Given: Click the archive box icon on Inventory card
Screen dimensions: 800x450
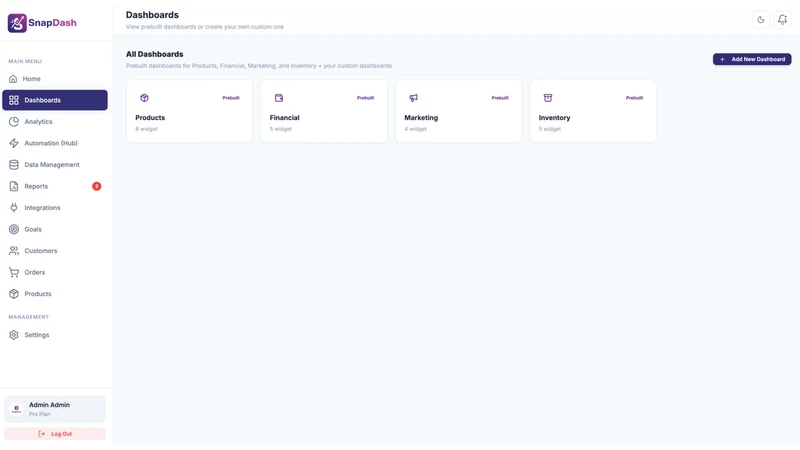Looking at the screenshot, I should coord(548,98).
